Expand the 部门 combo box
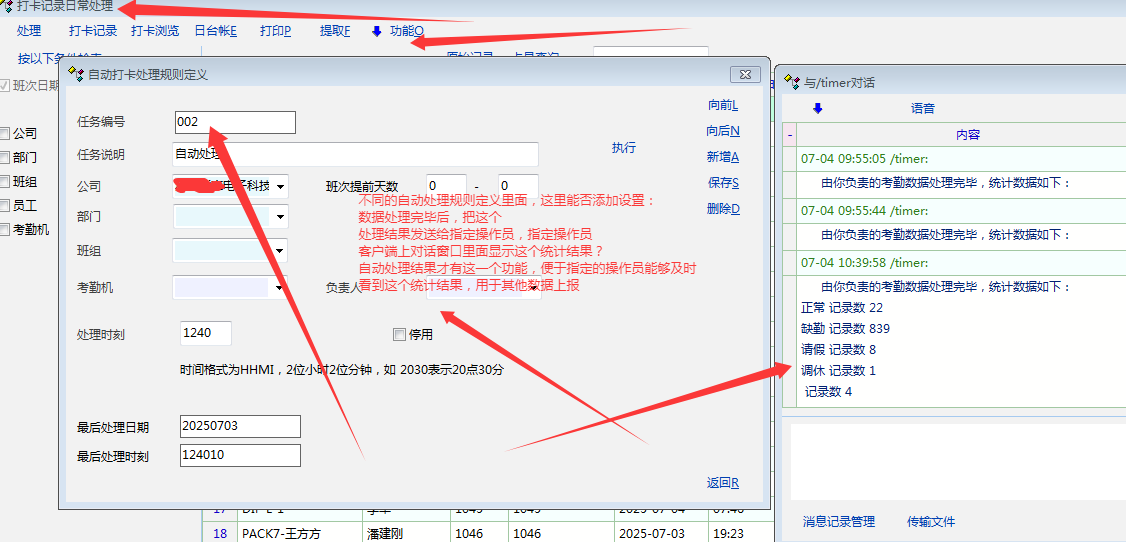This screenshot has height=542, width=1126. (x=280, y=216)
